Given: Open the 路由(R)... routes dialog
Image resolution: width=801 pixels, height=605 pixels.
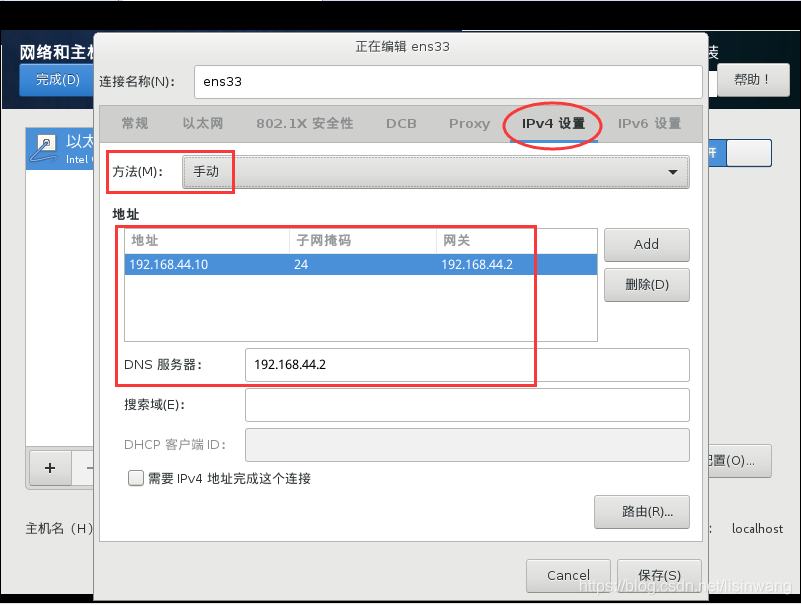Looking at the screenshot, I should [642, 512].
